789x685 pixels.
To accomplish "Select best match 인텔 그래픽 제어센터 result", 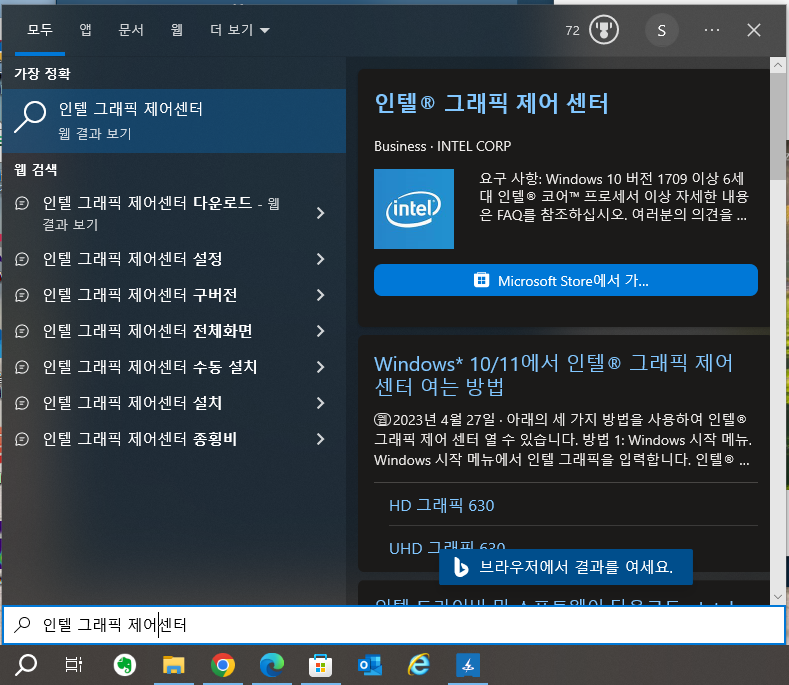I will coord(174,121).
